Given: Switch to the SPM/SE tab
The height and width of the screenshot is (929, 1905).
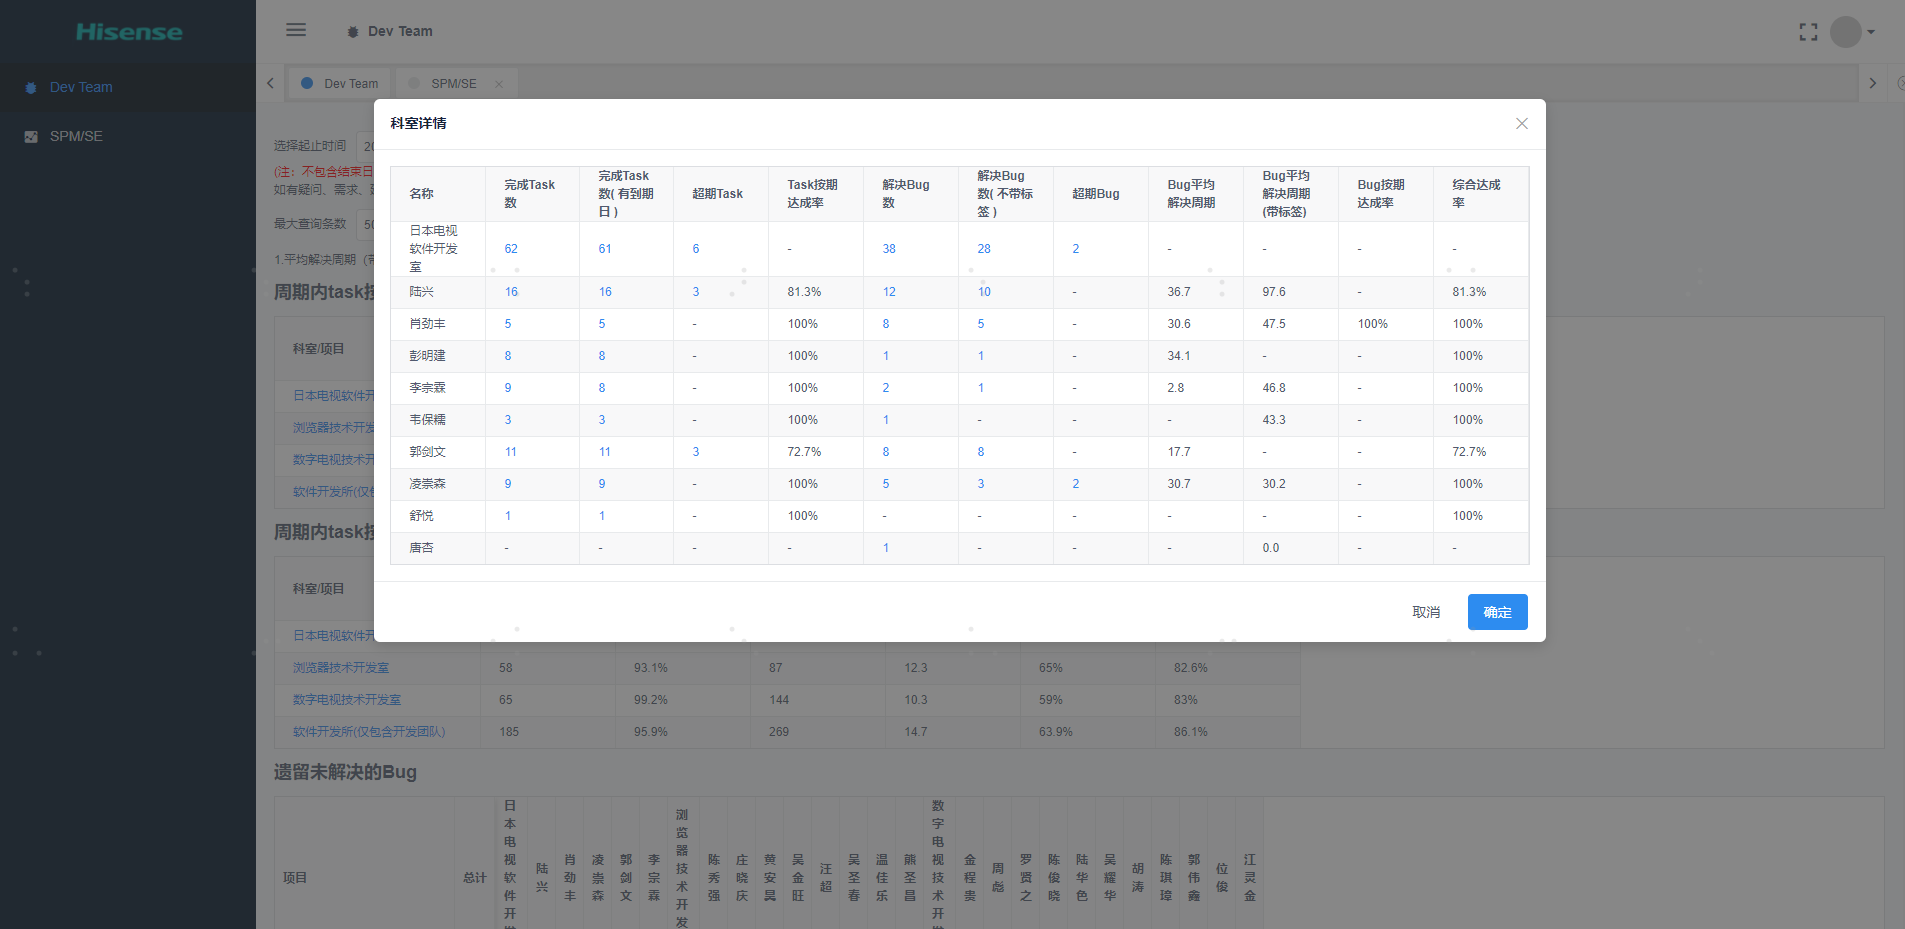Looking at the screenshot, I should (x=453, y=84).
